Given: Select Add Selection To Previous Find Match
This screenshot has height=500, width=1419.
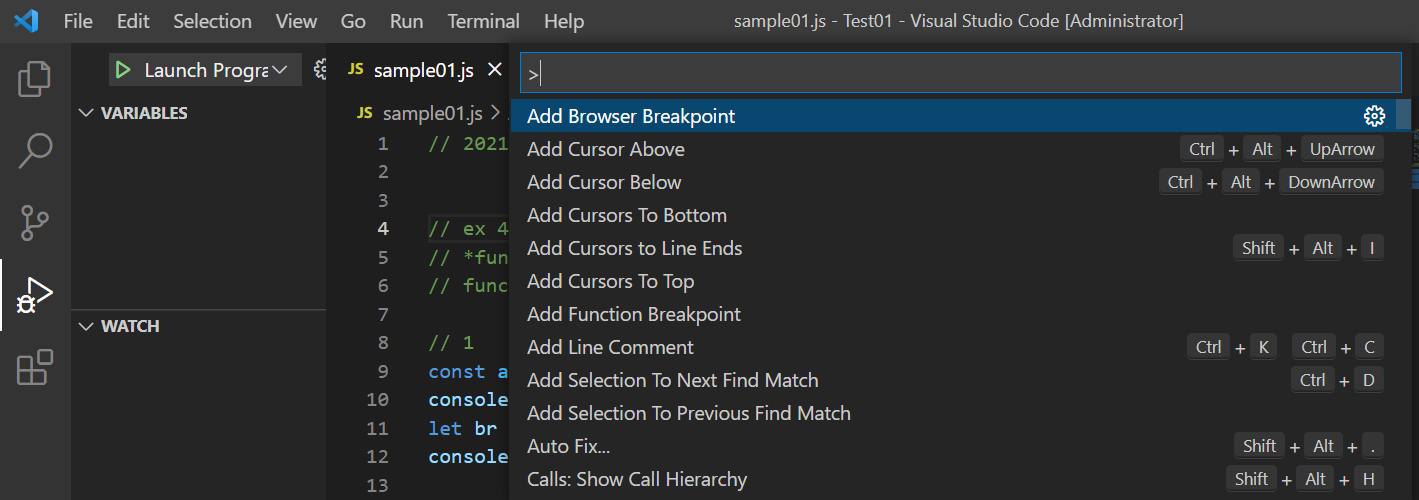Looking at the screenshot, I should [x=954, y=413].
